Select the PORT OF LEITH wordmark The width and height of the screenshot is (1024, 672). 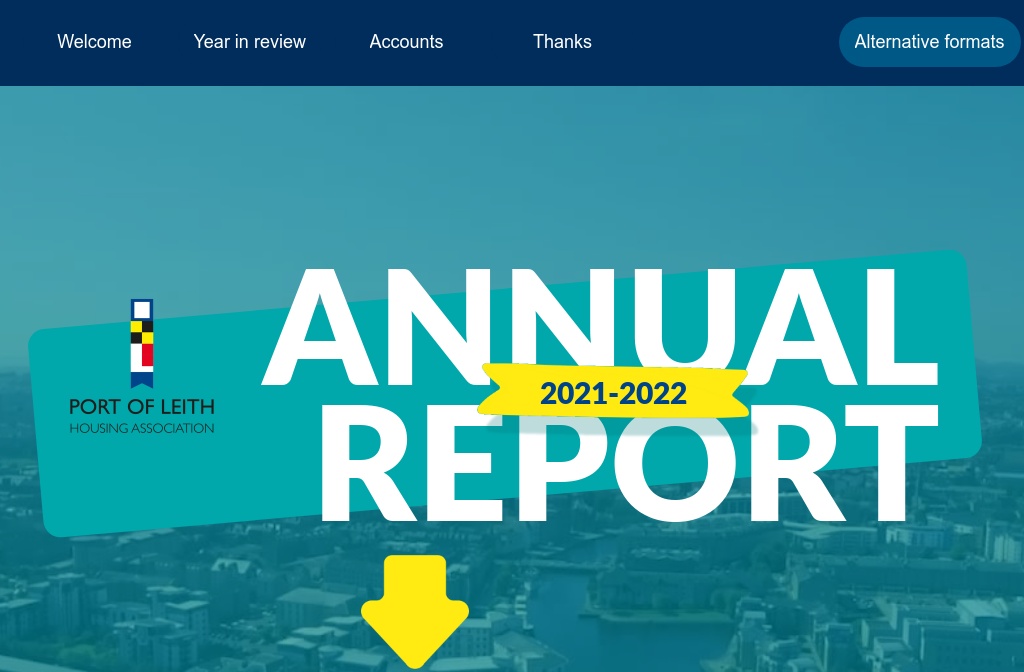(142, 408)
